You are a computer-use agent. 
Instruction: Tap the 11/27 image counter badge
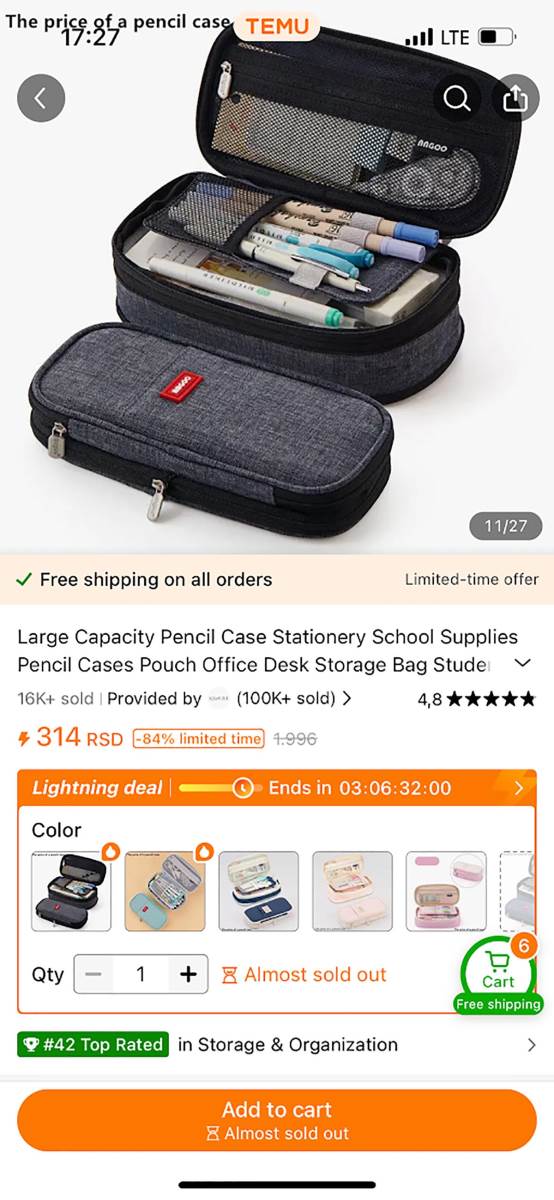[x=505, y=526]
